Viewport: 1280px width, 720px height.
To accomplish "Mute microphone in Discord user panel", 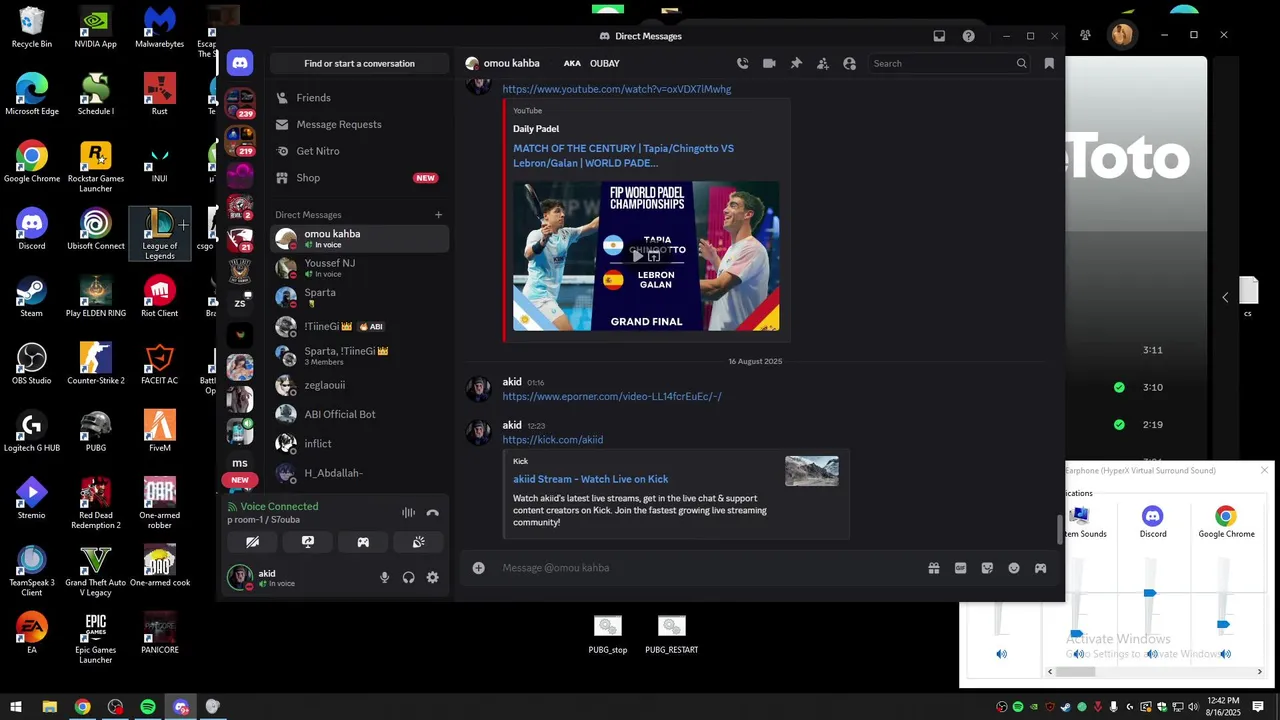I will click(x=384, y=577).
